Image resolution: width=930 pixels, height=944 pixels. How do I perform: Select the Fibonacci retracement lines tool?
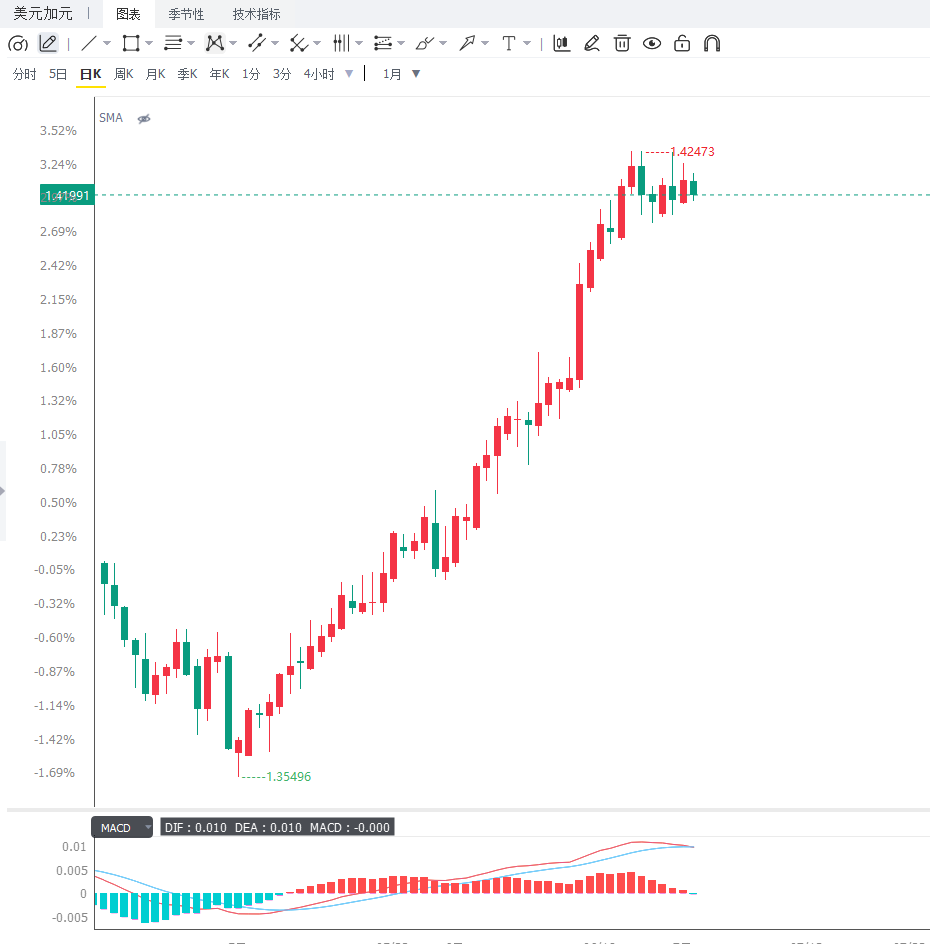click(383, 43)
